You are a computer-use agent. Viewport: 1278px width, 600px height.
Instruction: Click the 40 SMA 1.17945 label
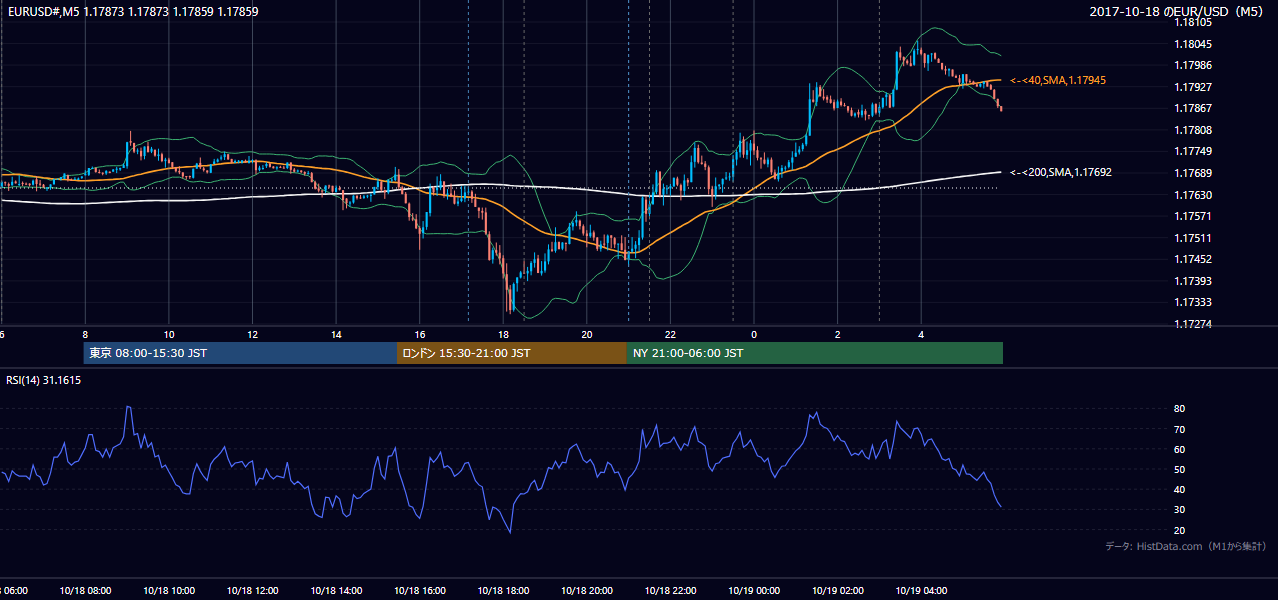coord(1058,80)
